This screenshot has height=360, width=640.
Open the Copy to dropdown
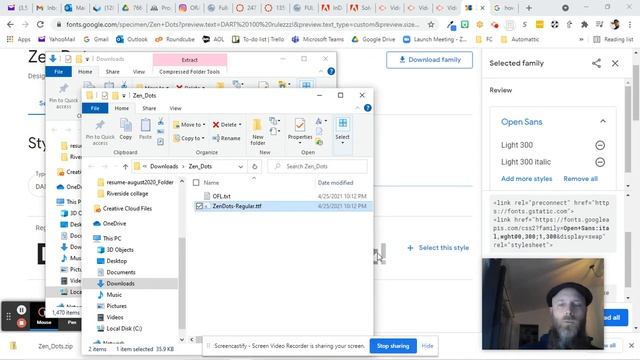pos(188,138)
